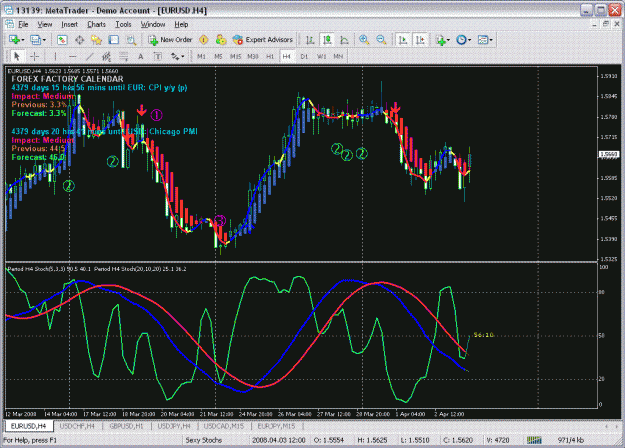This screenshot has width=625, height=448.
Task: Select the Fibonacci retracement tool
Action: [124, 57]
